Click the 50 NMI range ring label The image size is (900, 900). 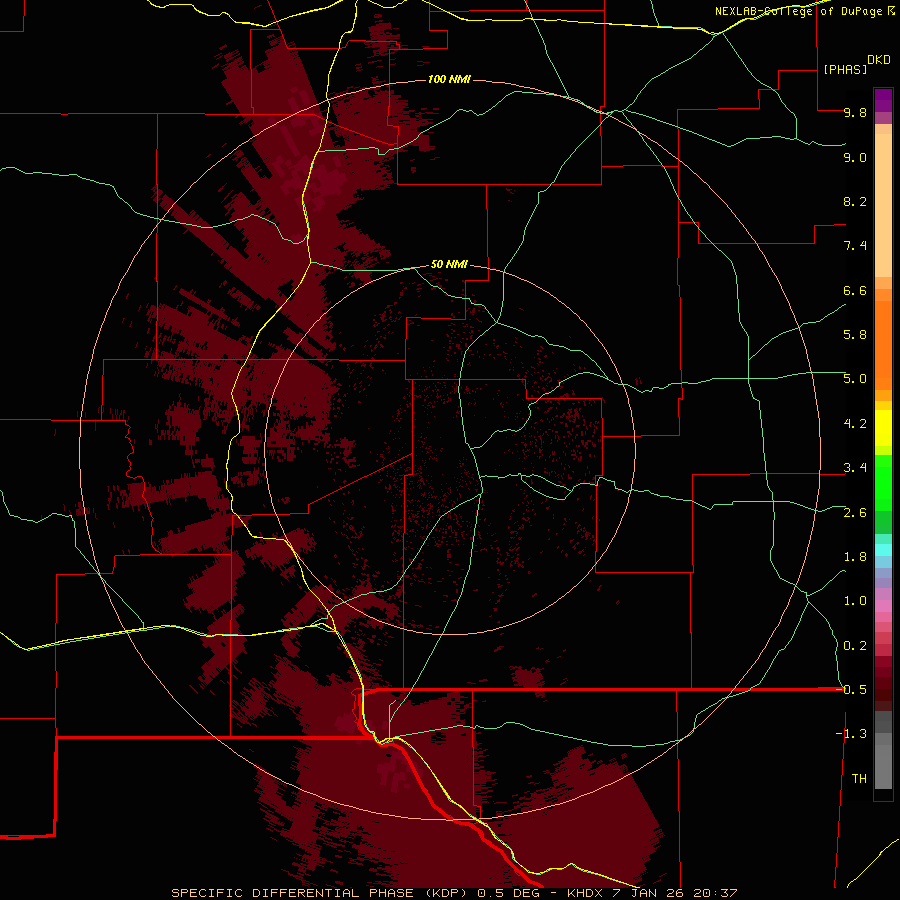[x=449, y=264]
